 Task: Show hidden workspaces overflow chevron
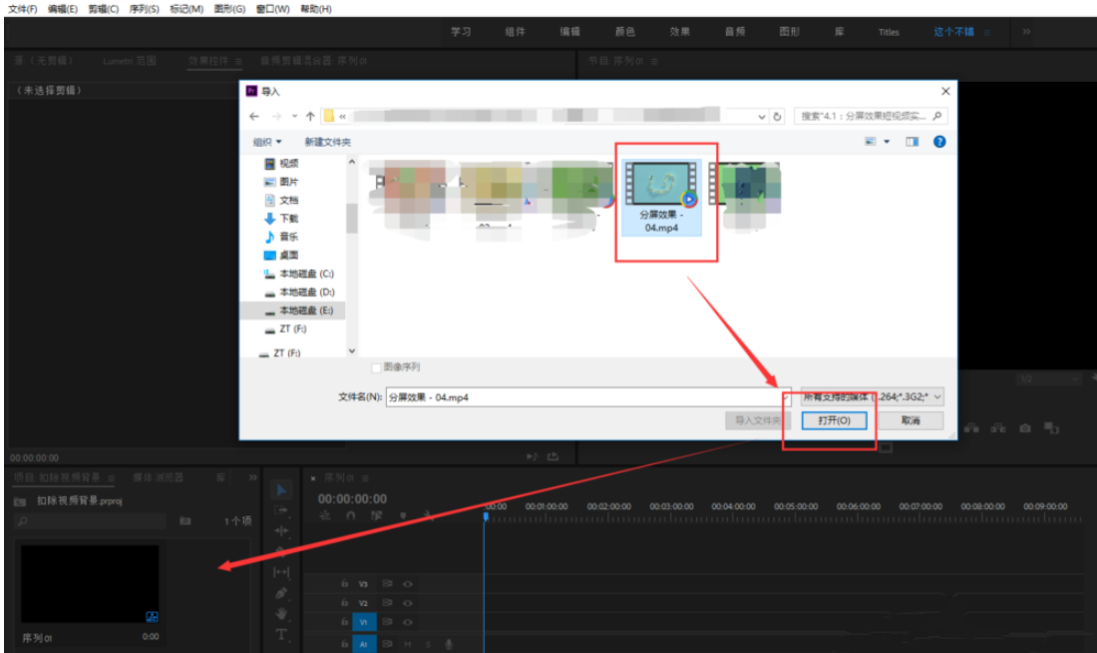1026,31
